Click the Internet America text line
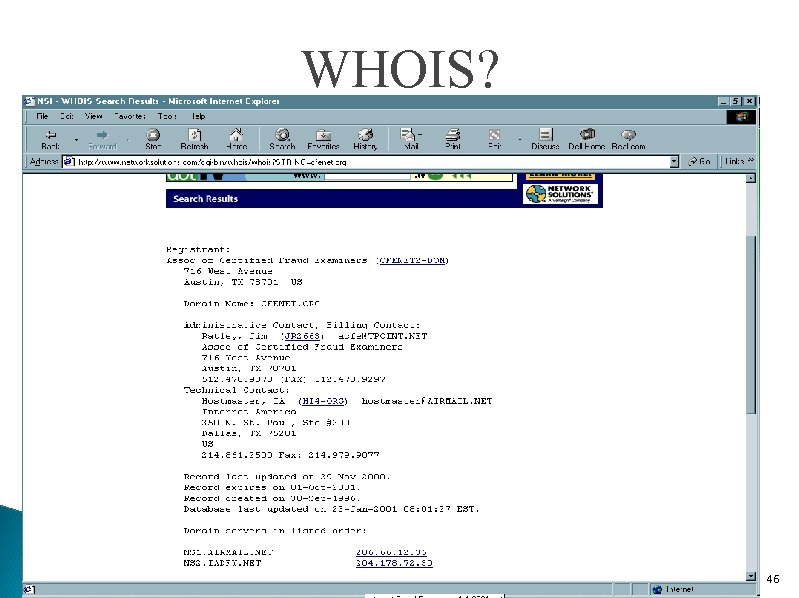Image resolution: width=799 pixels, height=598 pixels. [249, 412]
